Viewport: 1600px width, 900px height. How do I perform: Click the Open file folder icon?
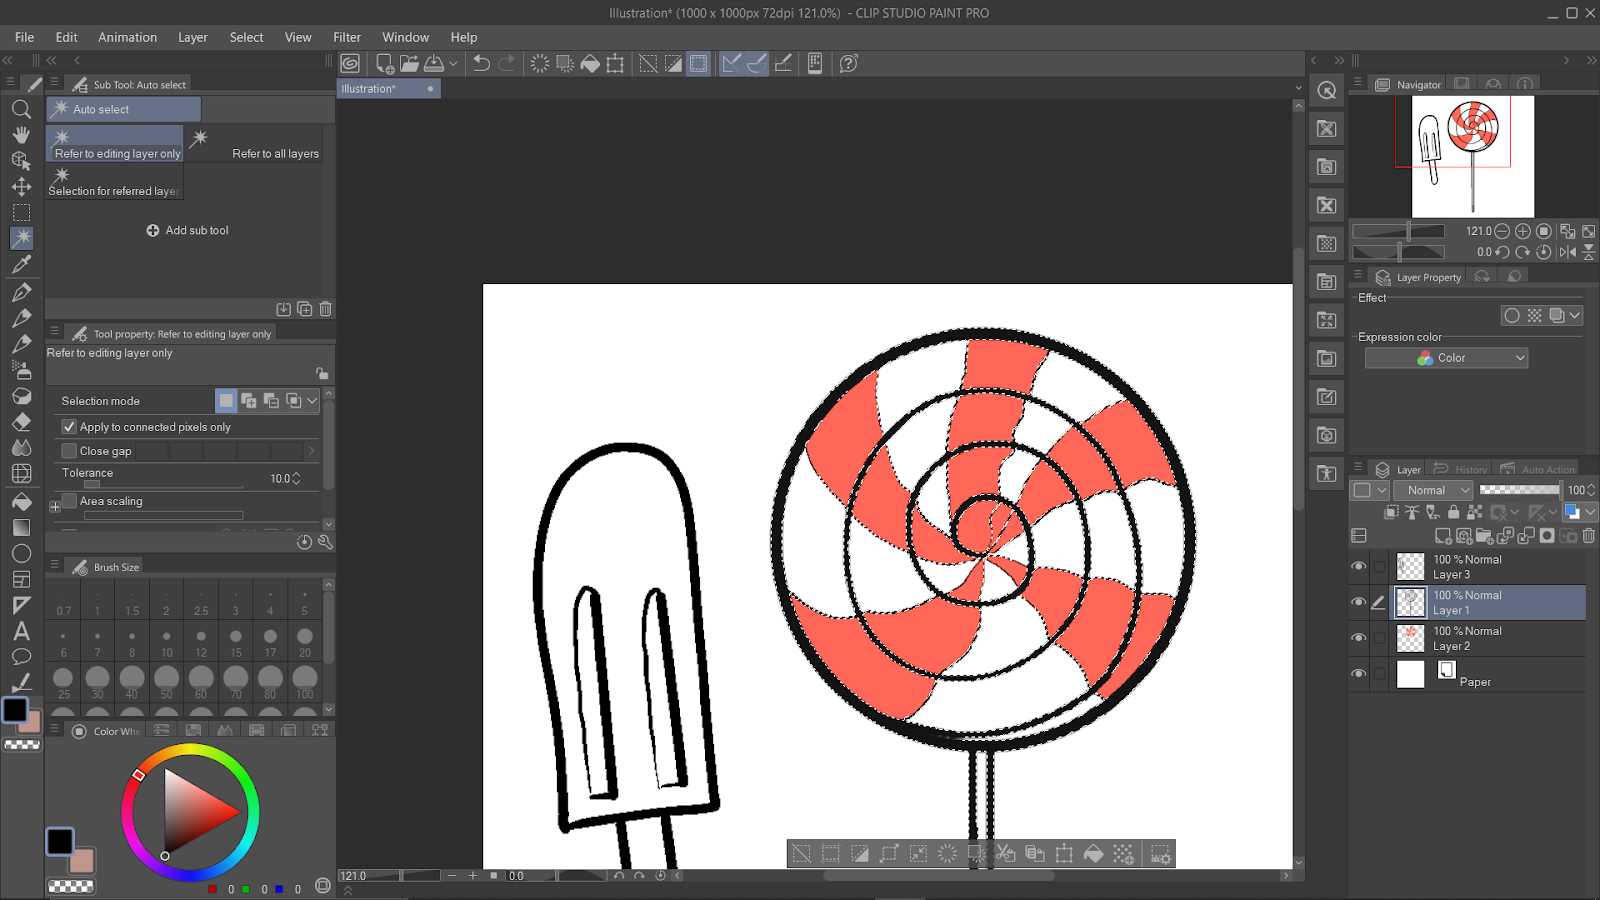pyautogui.click(x=409, y=63)
